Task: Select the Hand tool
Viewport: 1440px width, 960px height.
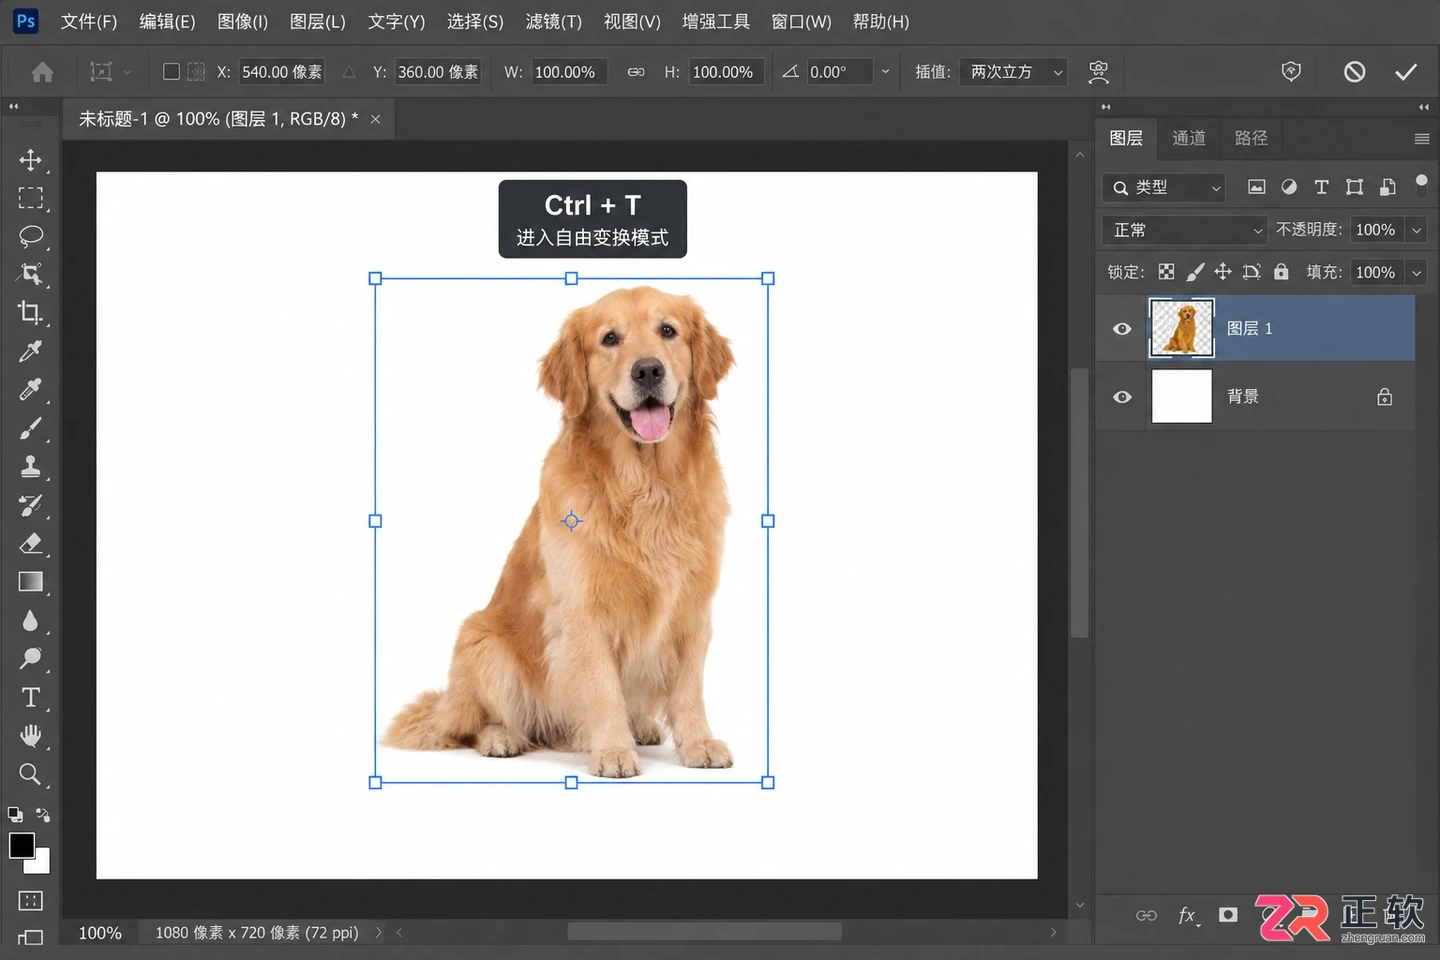Action: click(30, 736)
